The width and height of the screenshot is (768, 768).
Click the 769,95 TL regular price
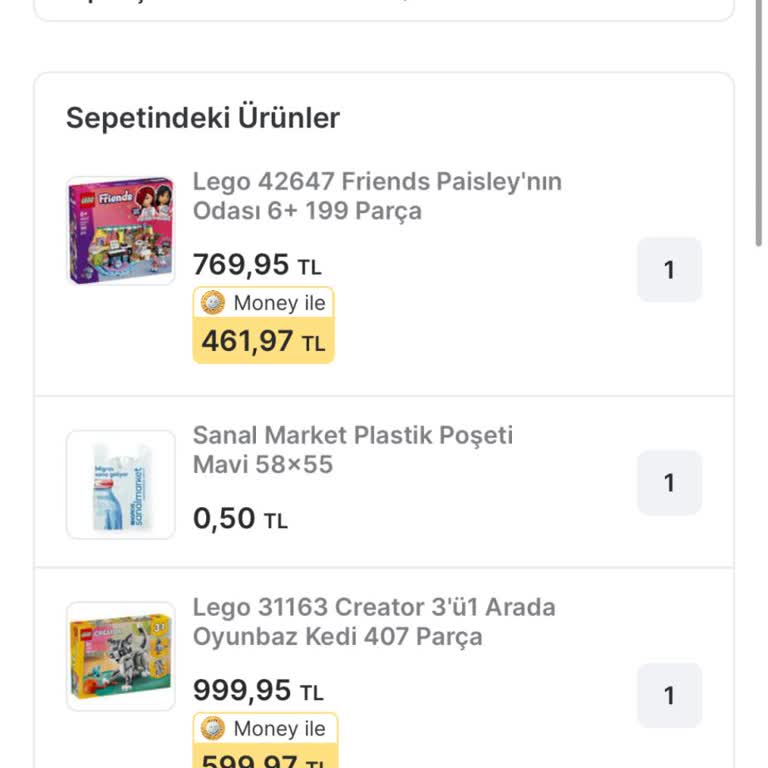[x=257, y=265]
